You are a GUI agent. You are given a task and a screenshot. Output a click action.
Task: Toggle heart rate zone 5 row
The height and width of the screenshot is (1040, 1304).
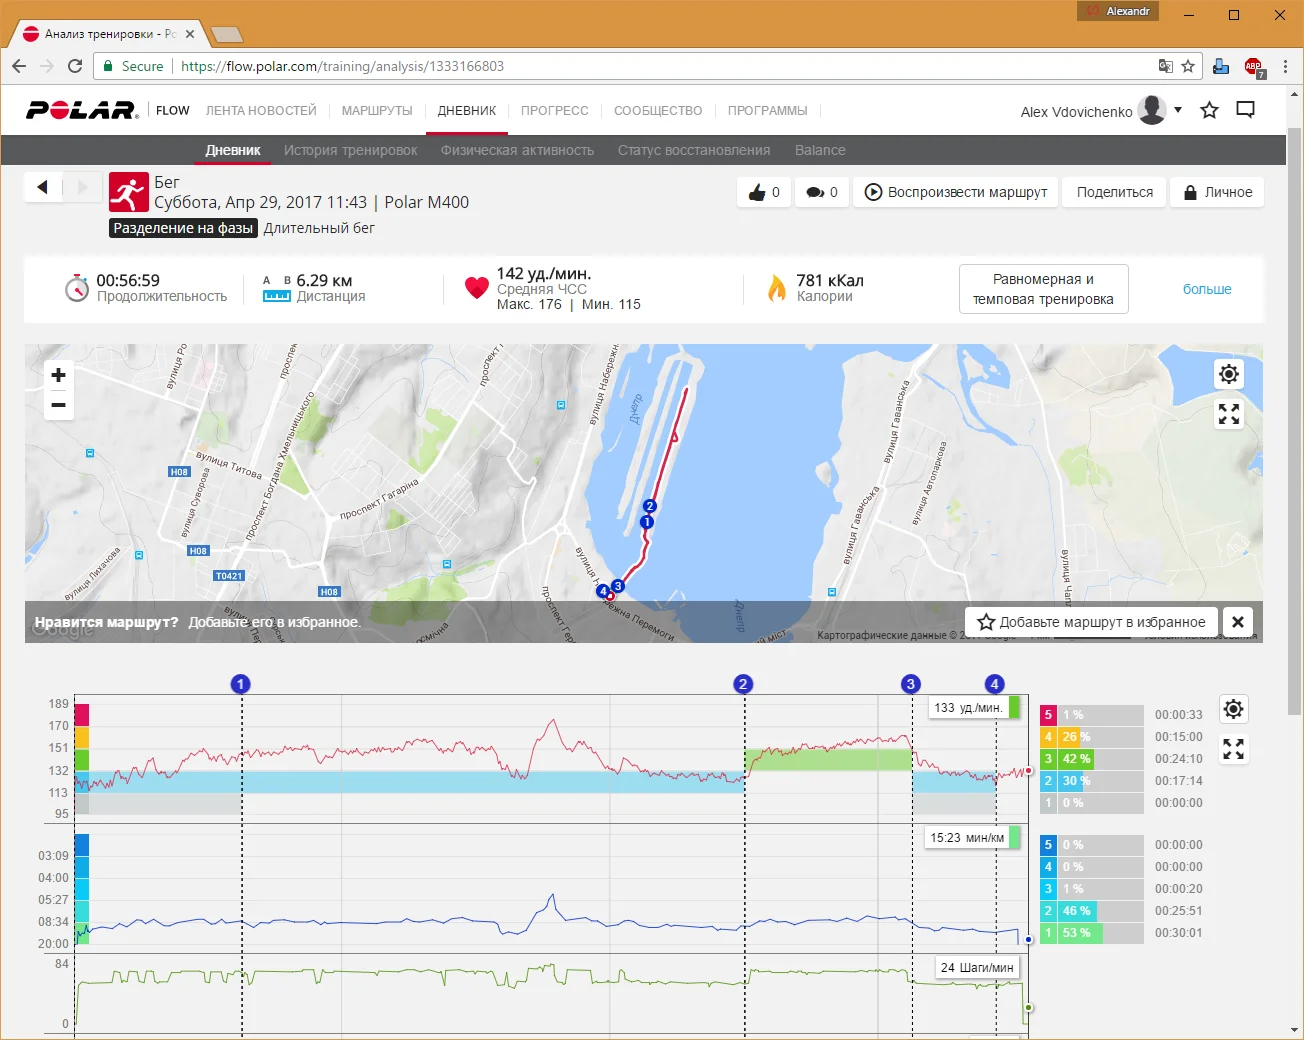(x=1090, y=715)
